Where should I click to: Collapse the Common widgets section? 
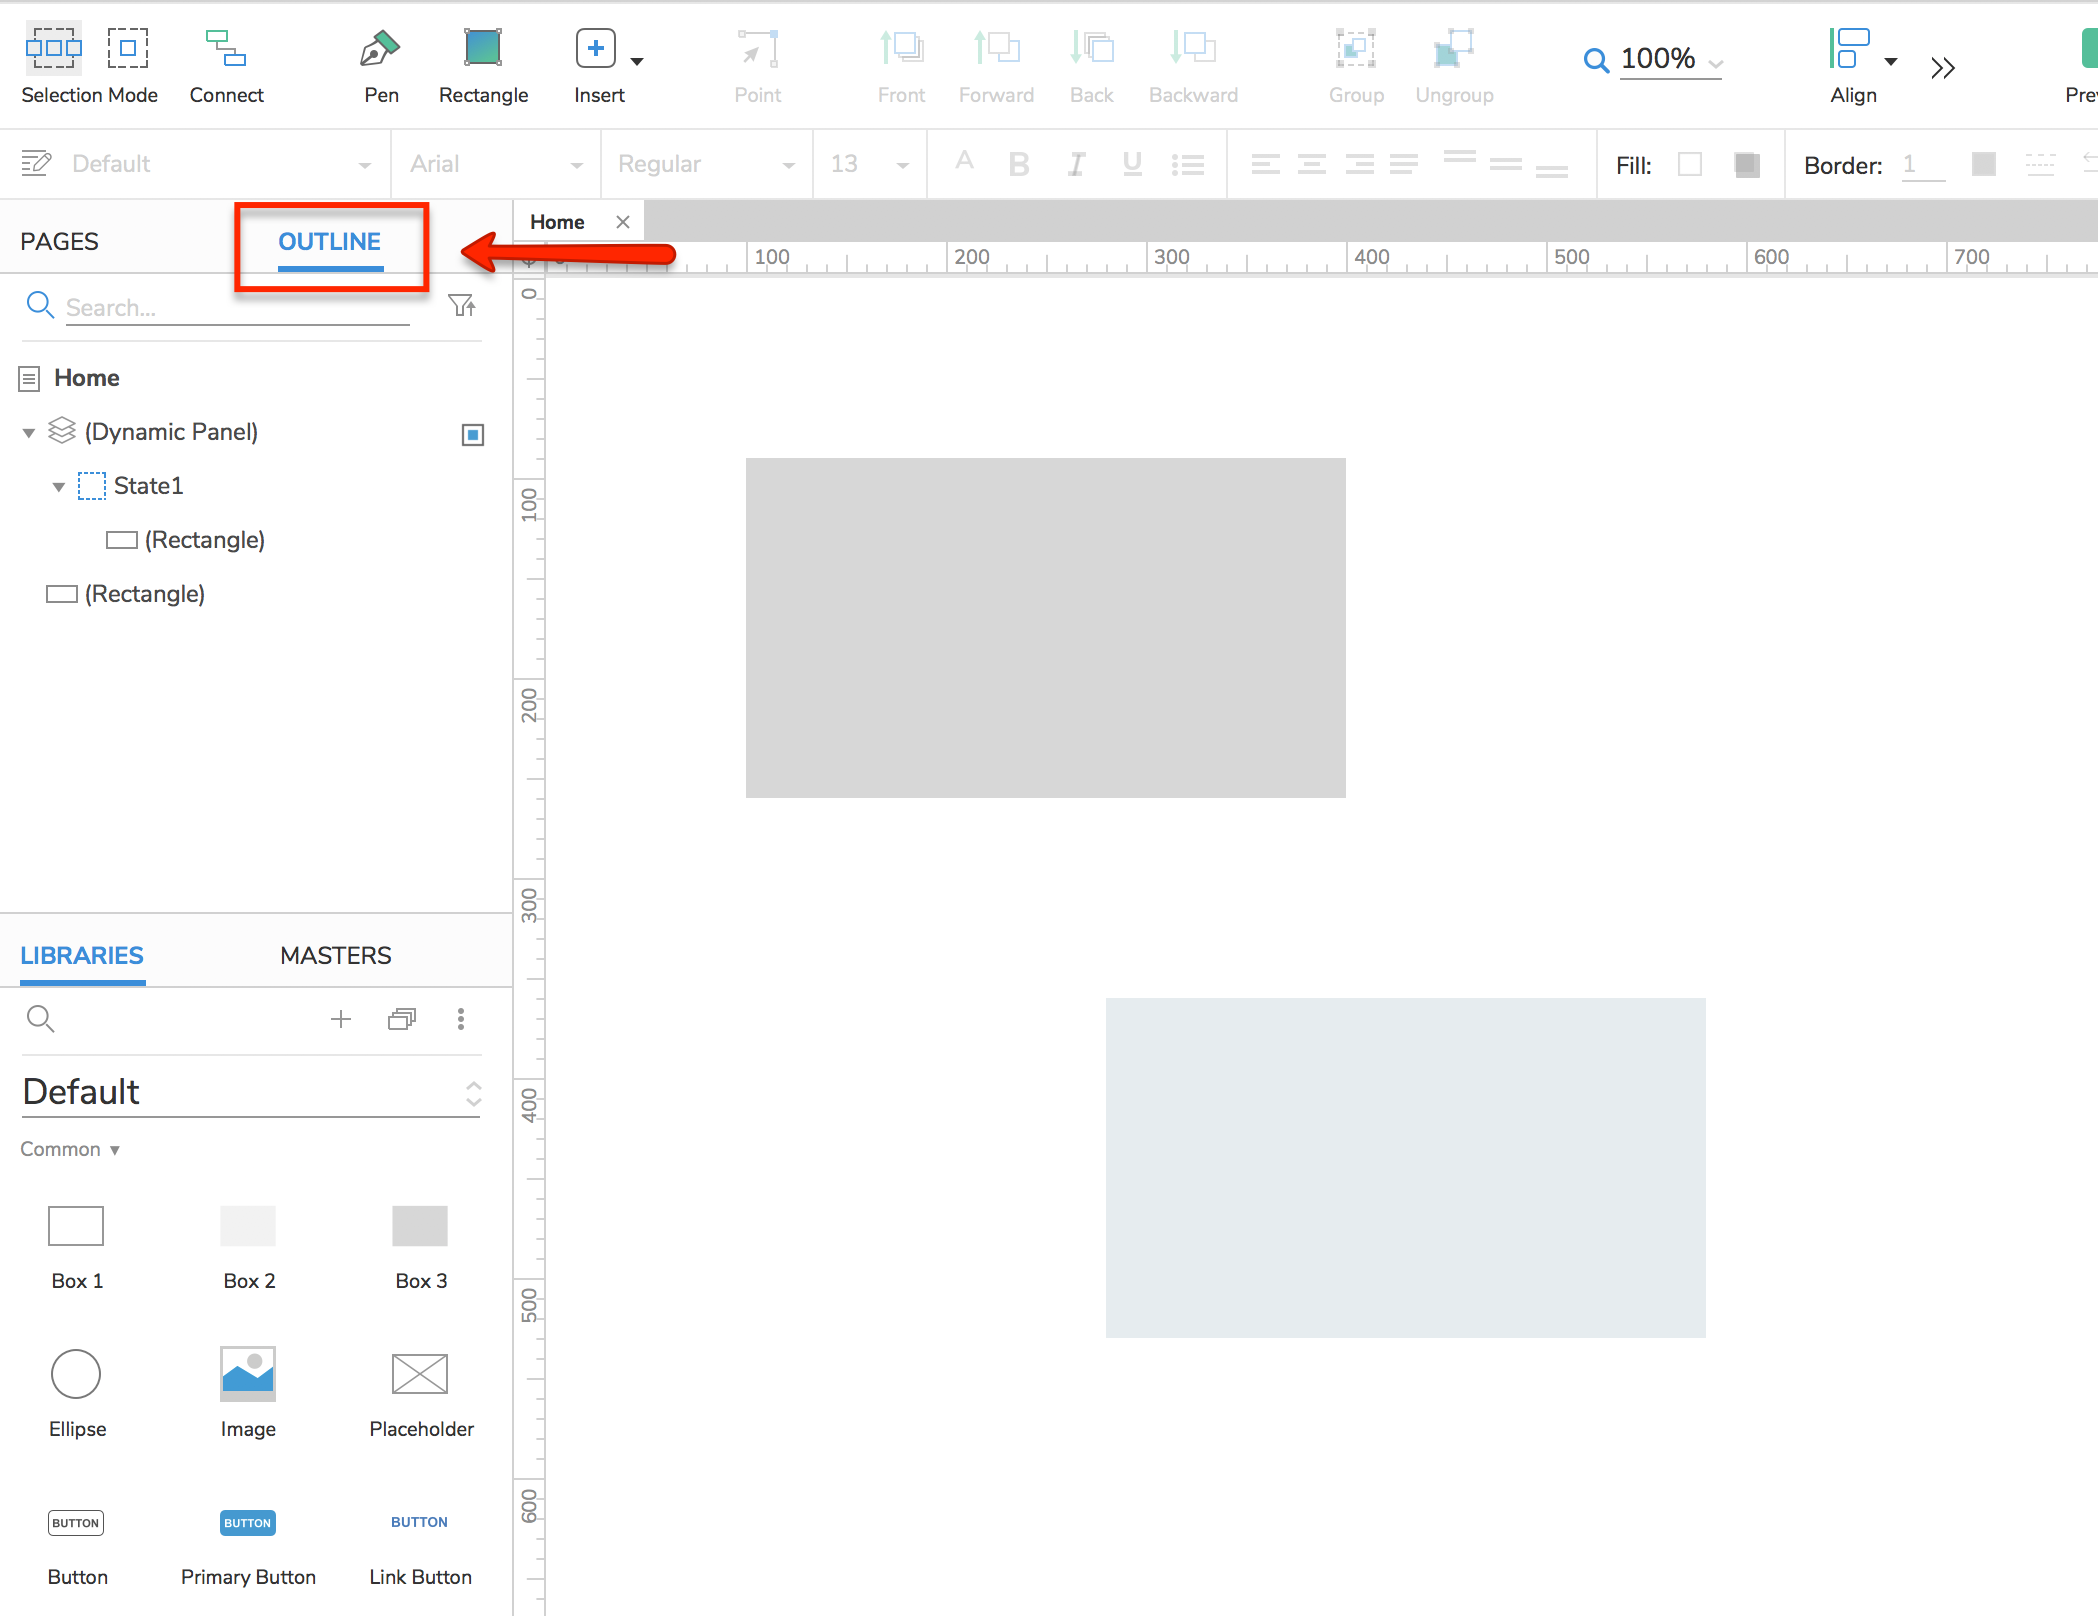[x=70, y=1149]
